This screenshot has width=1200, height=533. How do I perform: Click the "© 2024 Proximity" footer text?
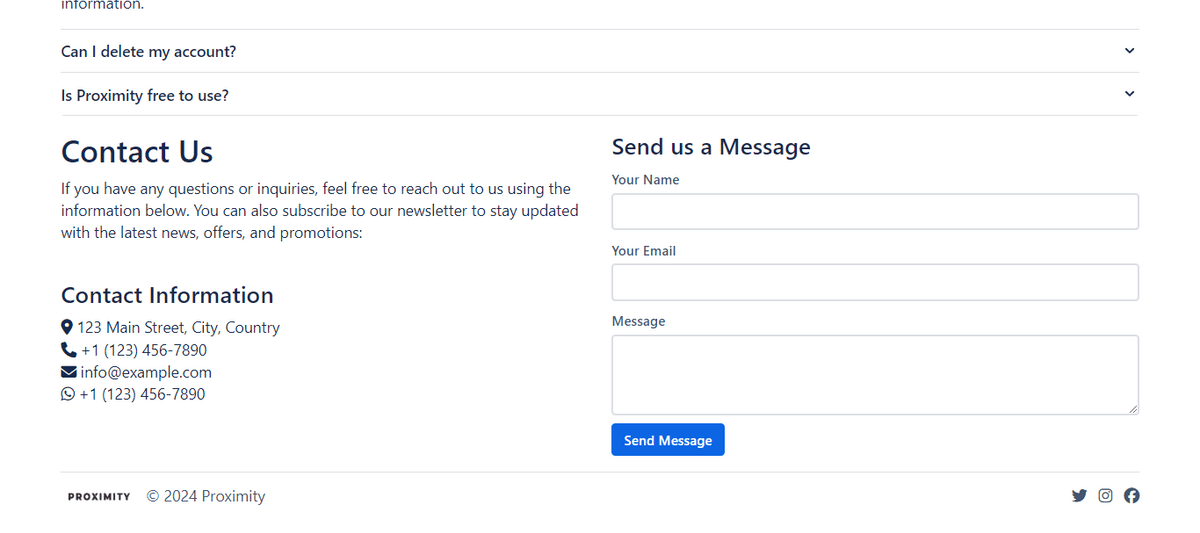(206, 496)
